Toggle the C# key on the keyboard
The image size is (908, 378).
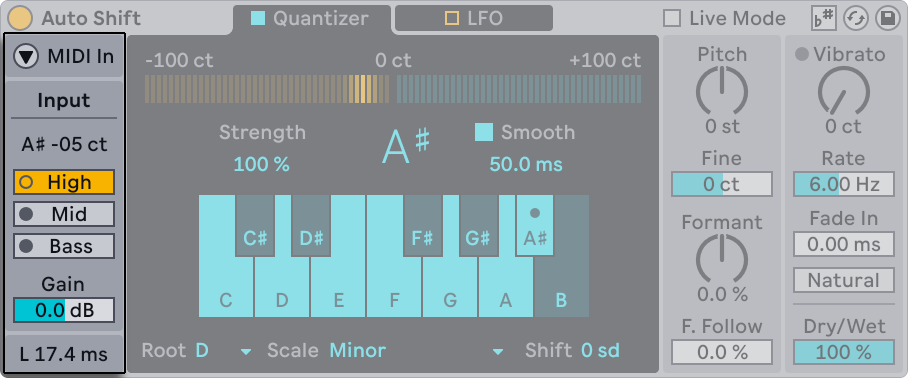(254, 226)
